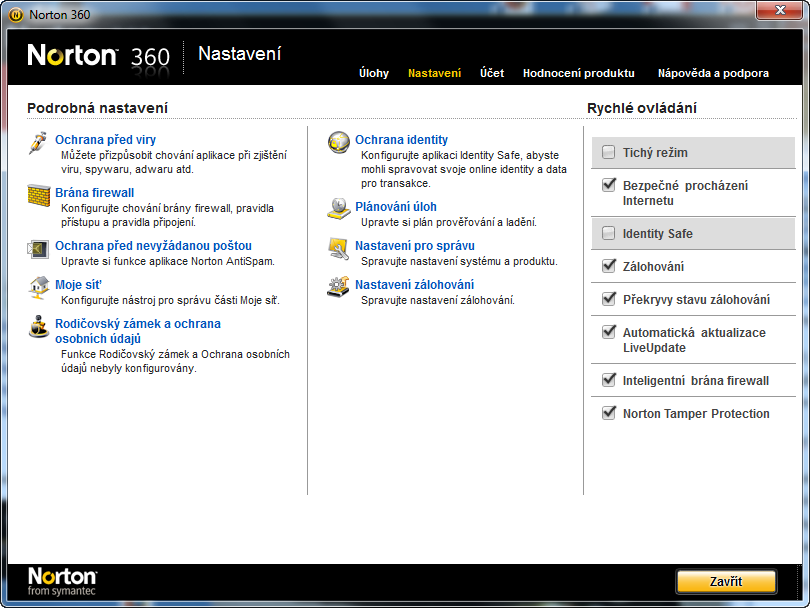Uncheck the Zálohování checkbox
Viewport: 810px width, 608px height.
click(x=609, y=266)
